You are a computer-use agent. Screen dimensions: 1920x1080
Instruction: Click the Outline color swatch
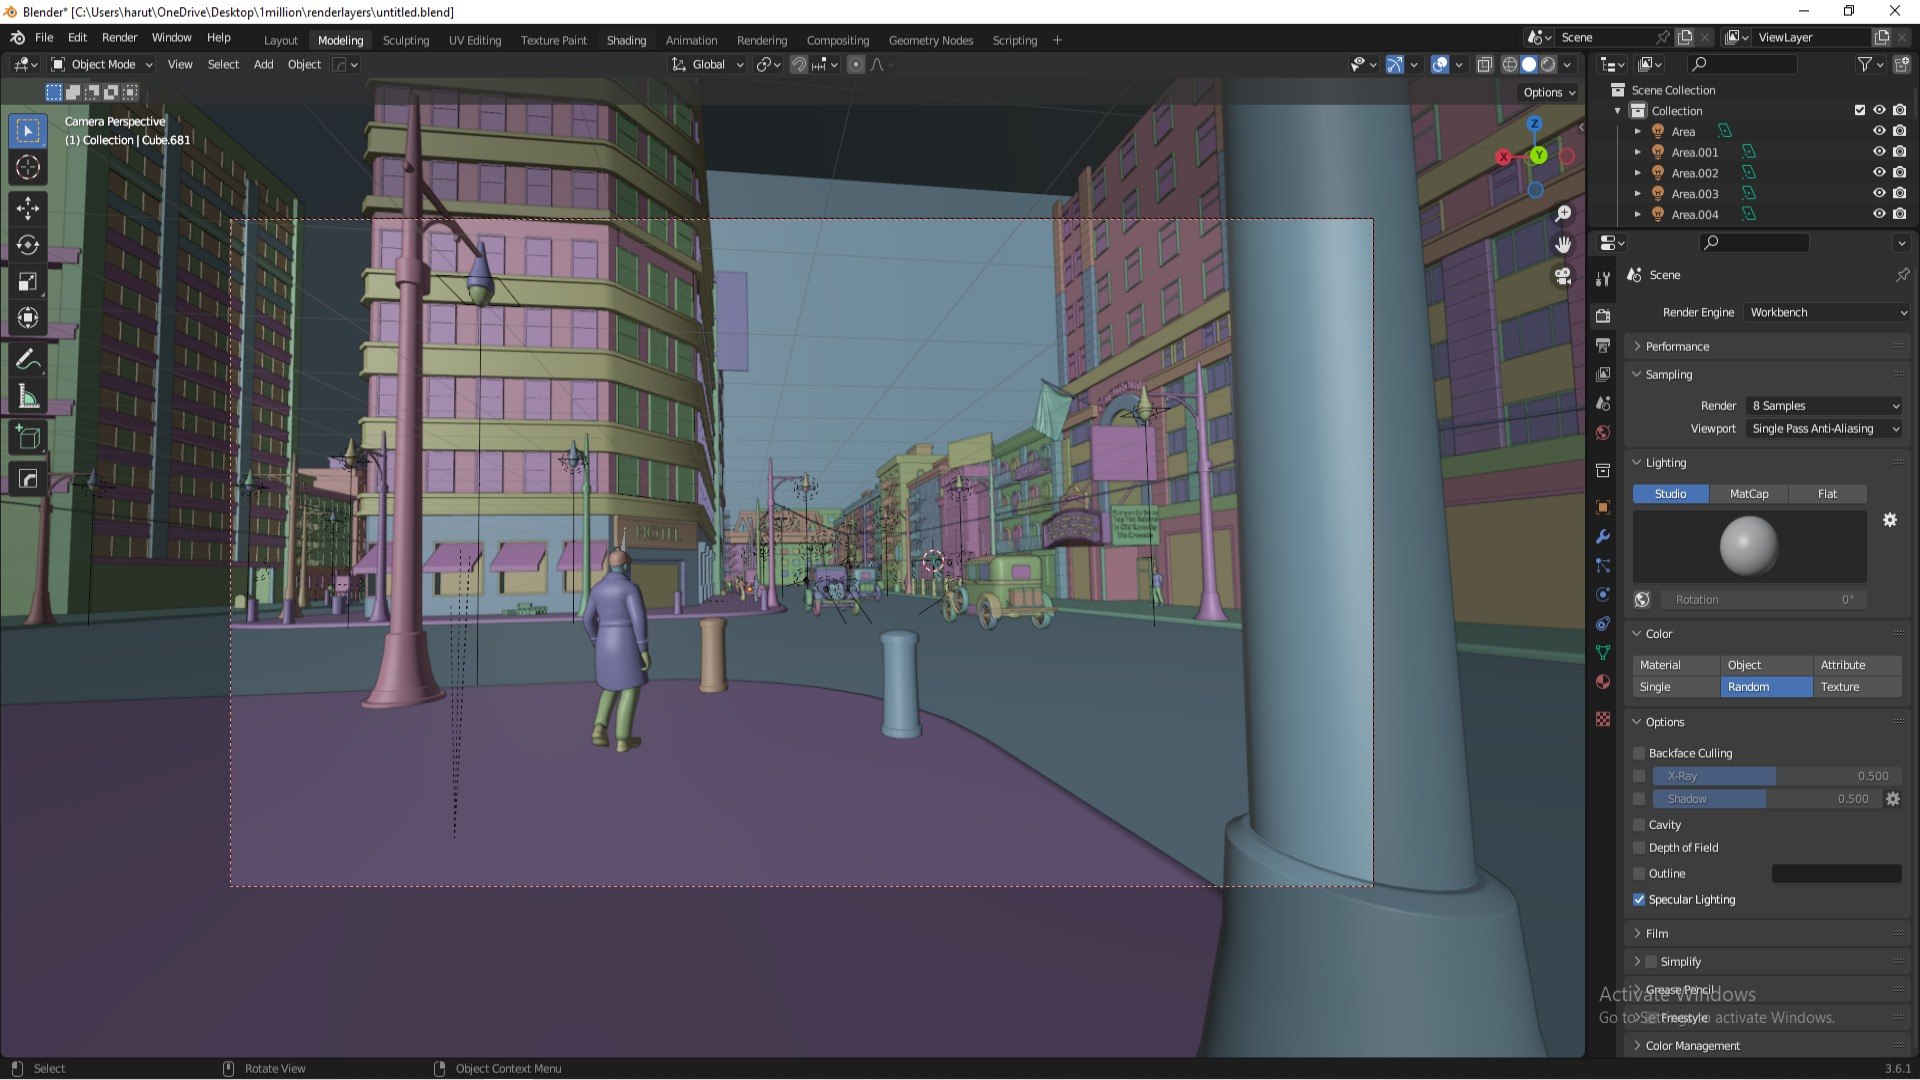pos(1836,874)
